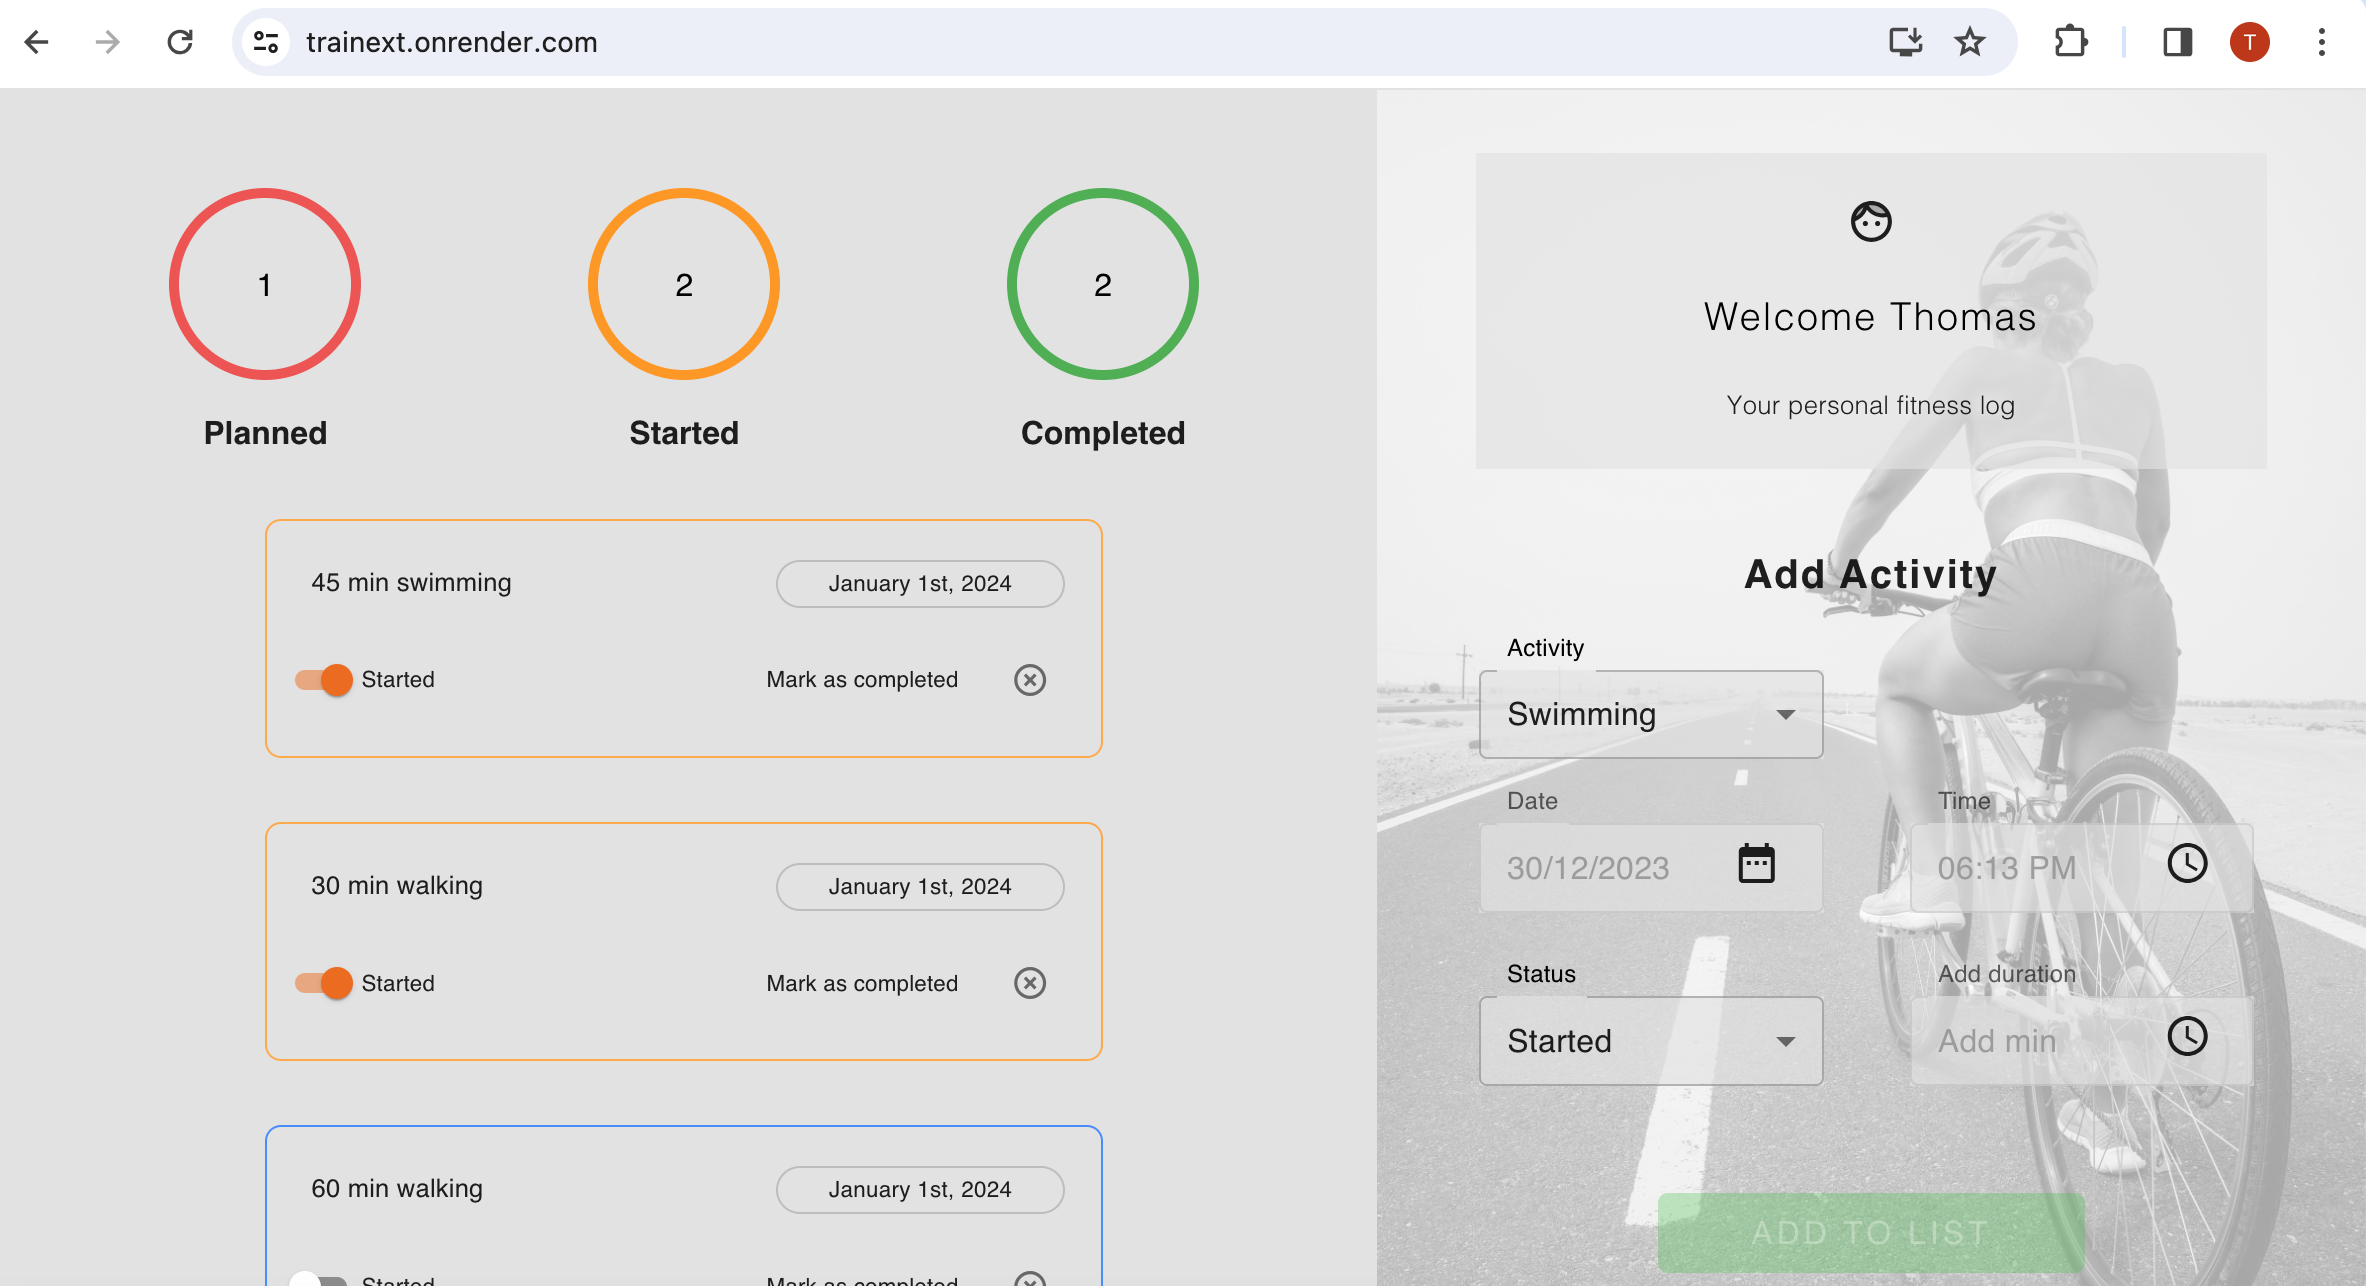Click the date chip on 45 min swimming
Image resolution: width=2366 pixels, height=1286 pixels.
pyautogui.click(x=920, y=584)
